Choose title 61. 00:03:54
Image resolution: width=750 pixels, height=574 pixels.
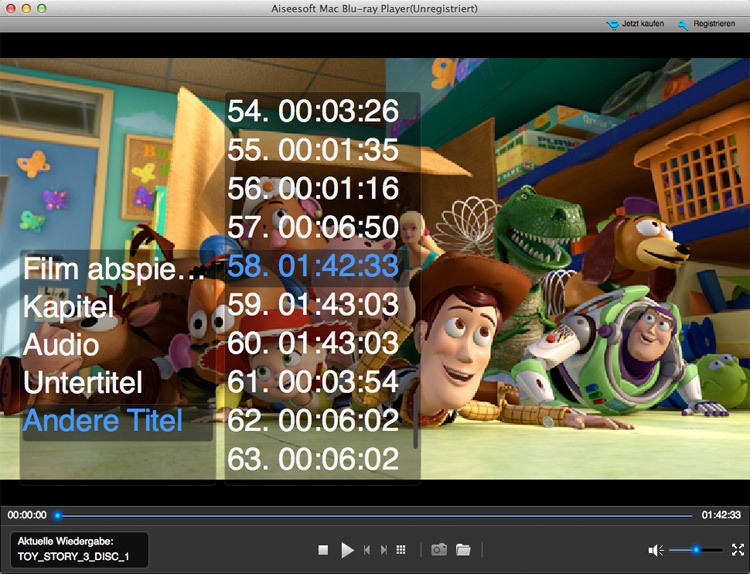coord(313,382)
